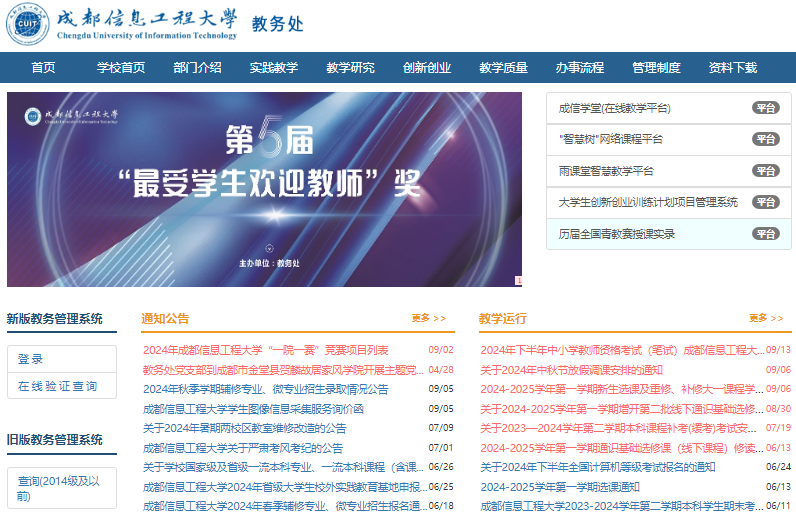Open 增开第二批线下通识基础选修 notice
The image size is (796, 527).
[622, 409]
